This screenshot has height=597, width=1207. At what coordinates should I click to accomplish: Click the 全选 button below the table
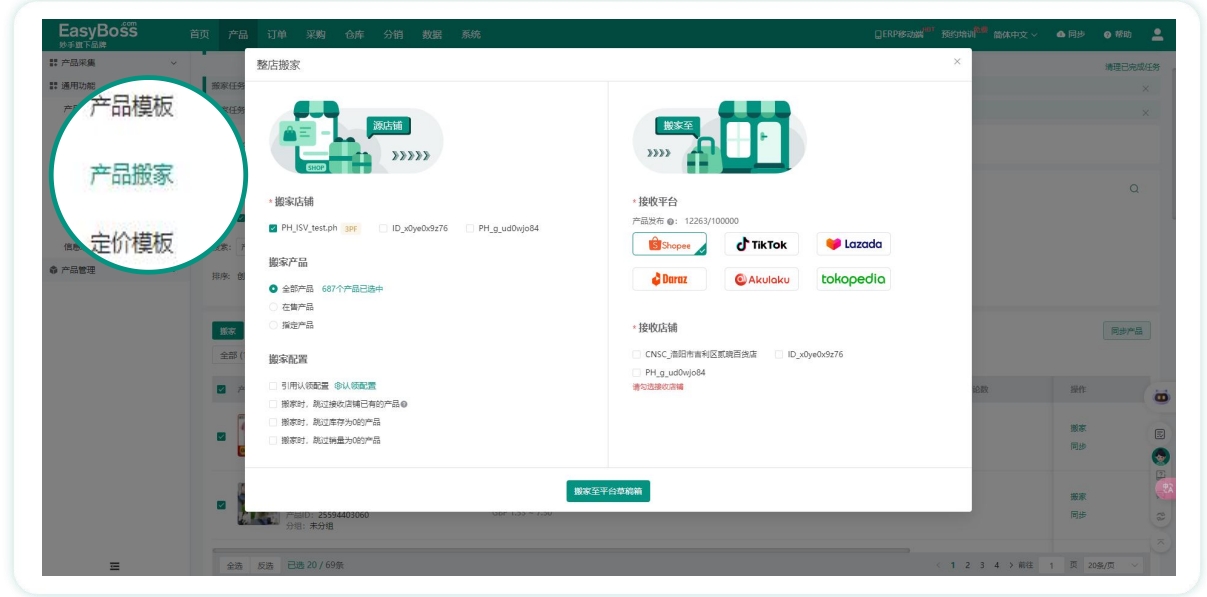[x=234, y=566]
